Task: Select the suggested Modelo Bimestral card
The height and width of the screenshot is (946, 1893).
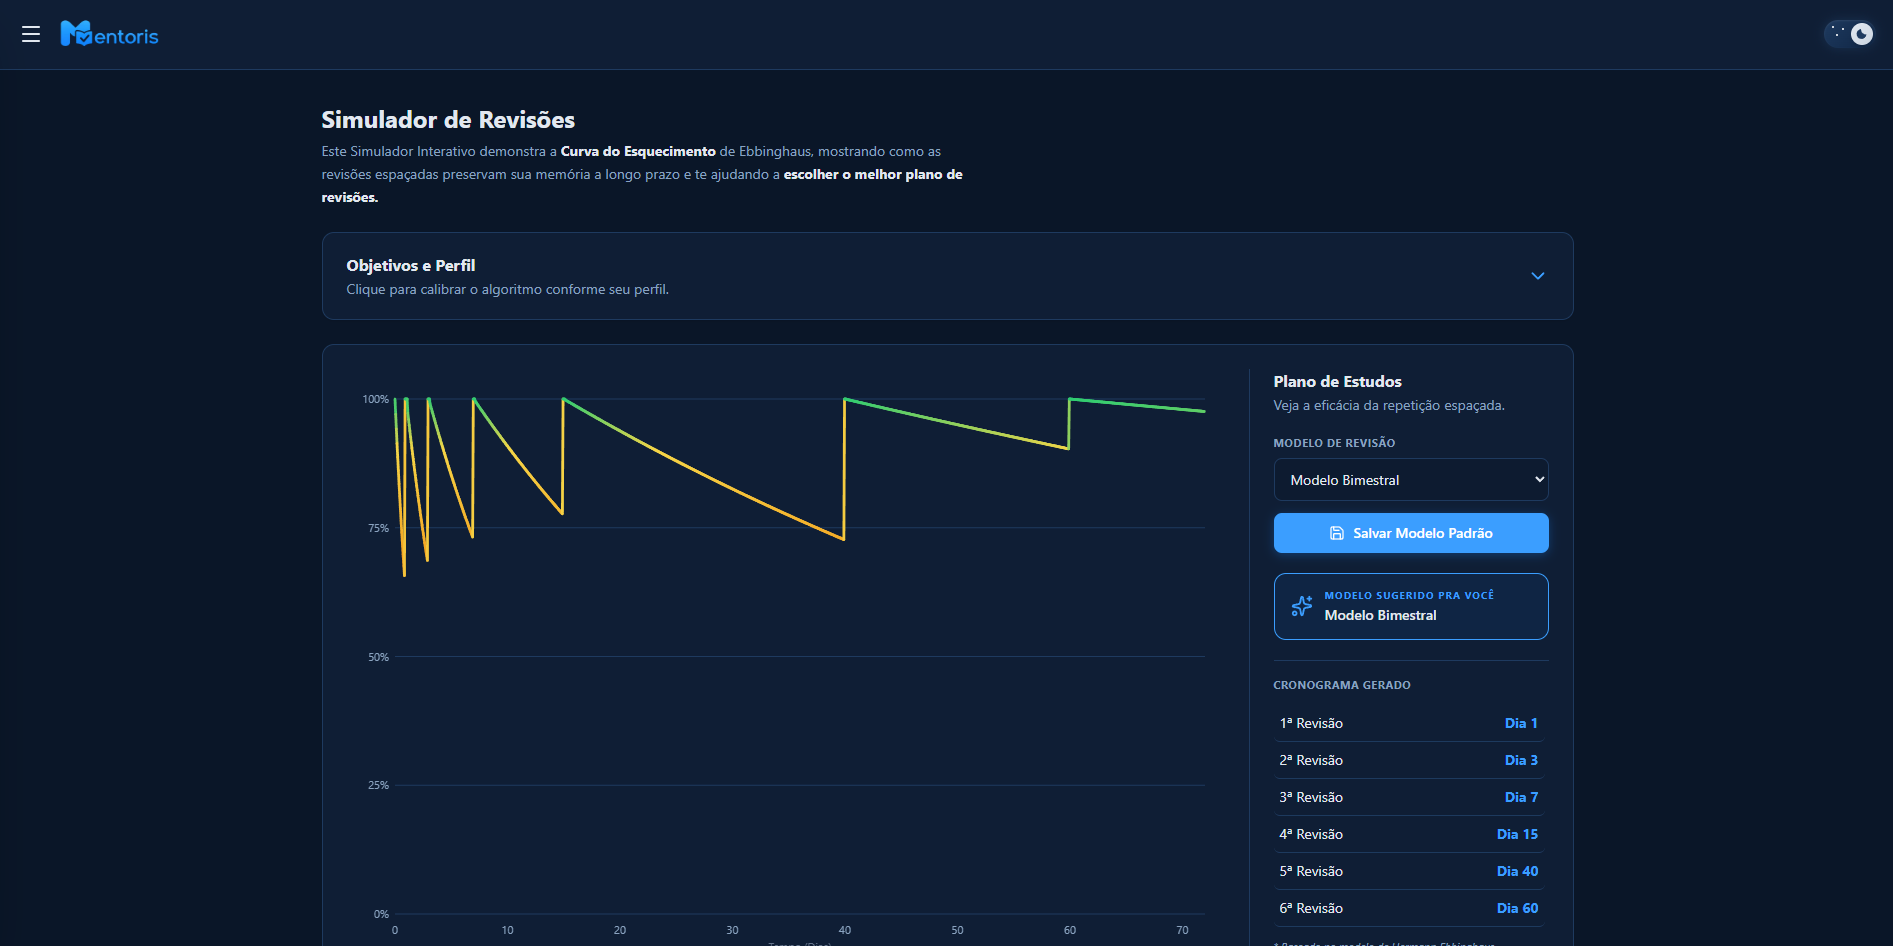Action: click(x=1410, y=606)
